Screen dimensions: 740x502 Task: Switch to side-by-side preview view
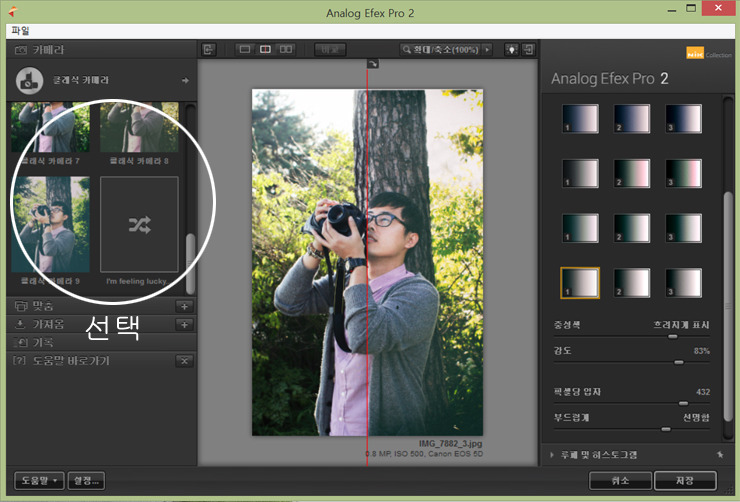coord(286,50)
